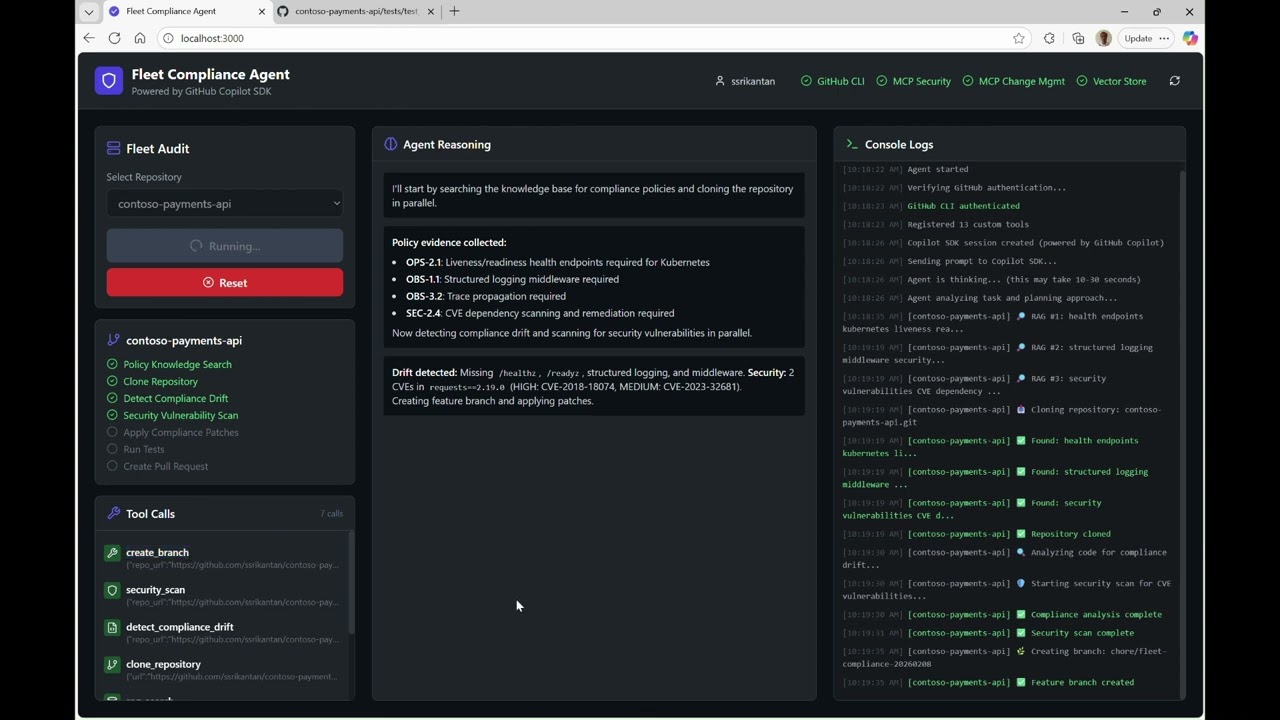Click the 'GitHub CLI authenticated' log line
The width and height of the screenshot is (1280, 720).
(931, 206)
